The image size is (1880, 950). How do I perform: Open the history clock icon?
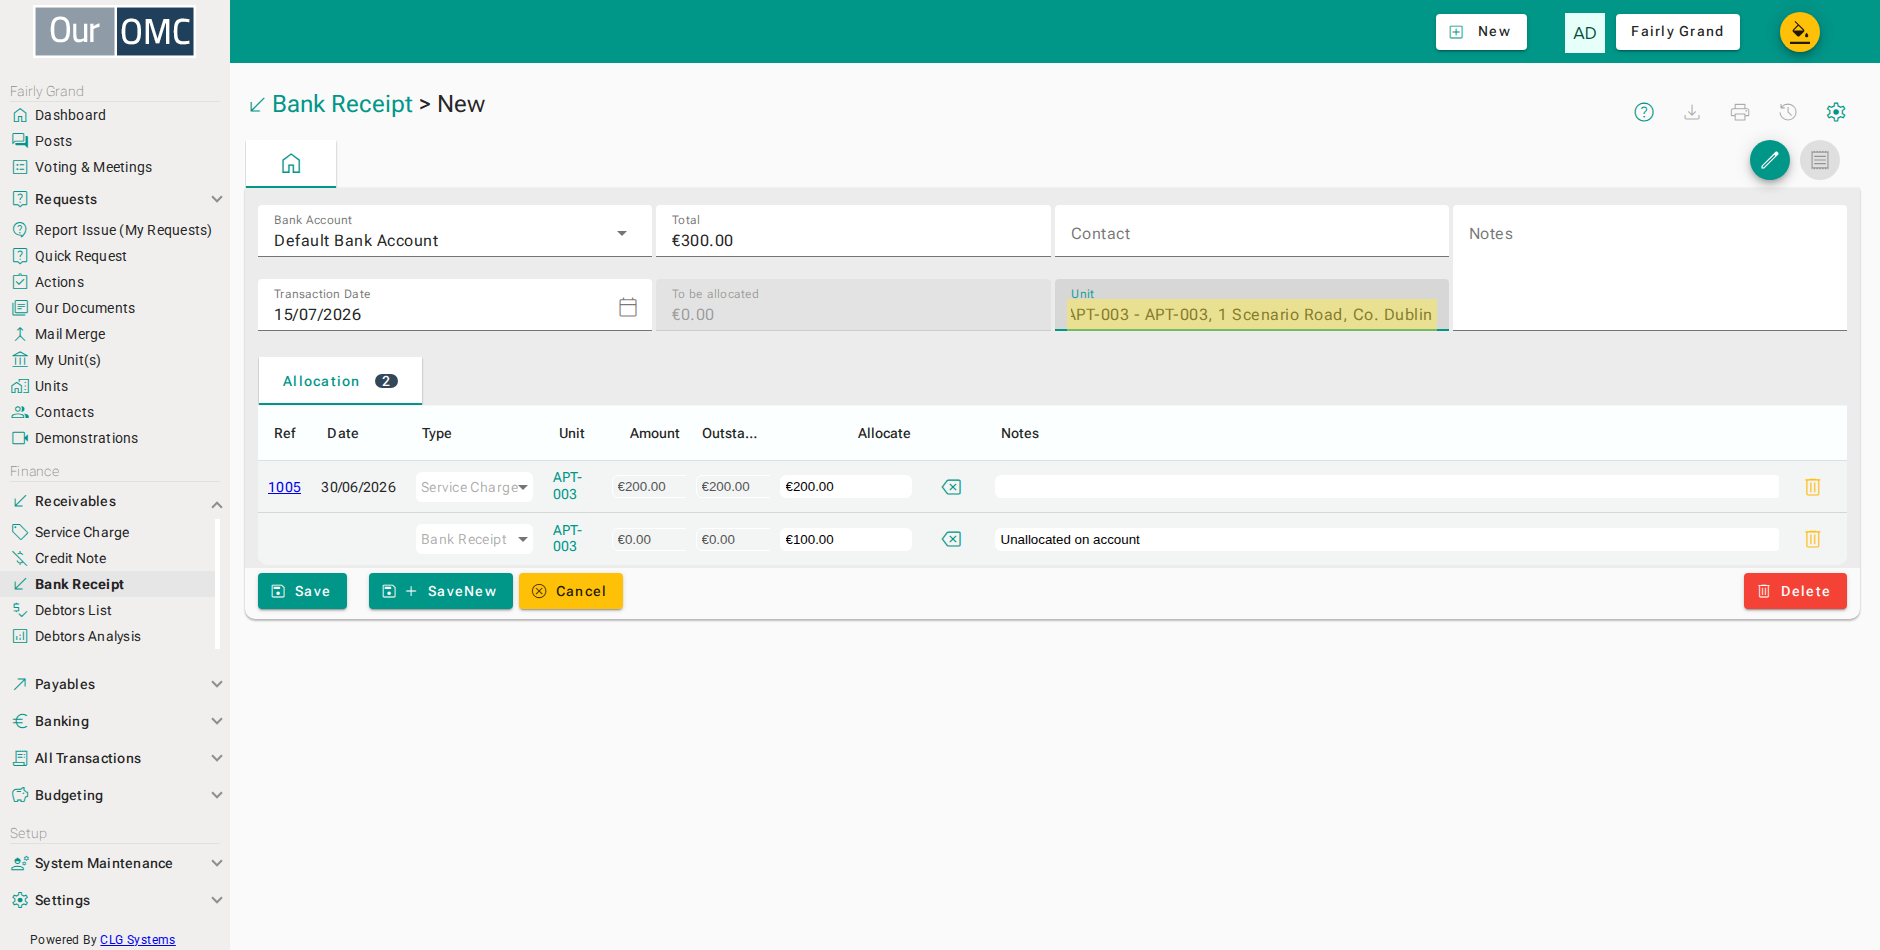click(1788, 112)
